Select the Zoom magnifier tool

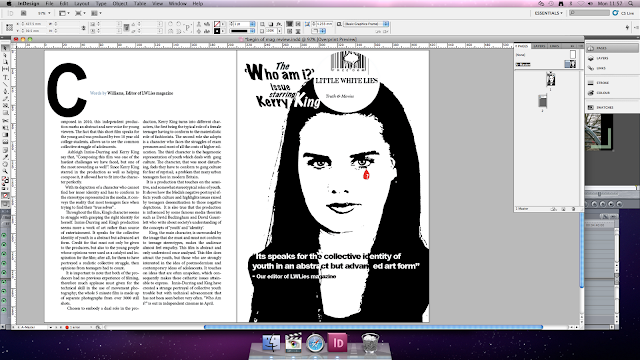[5, 171]
